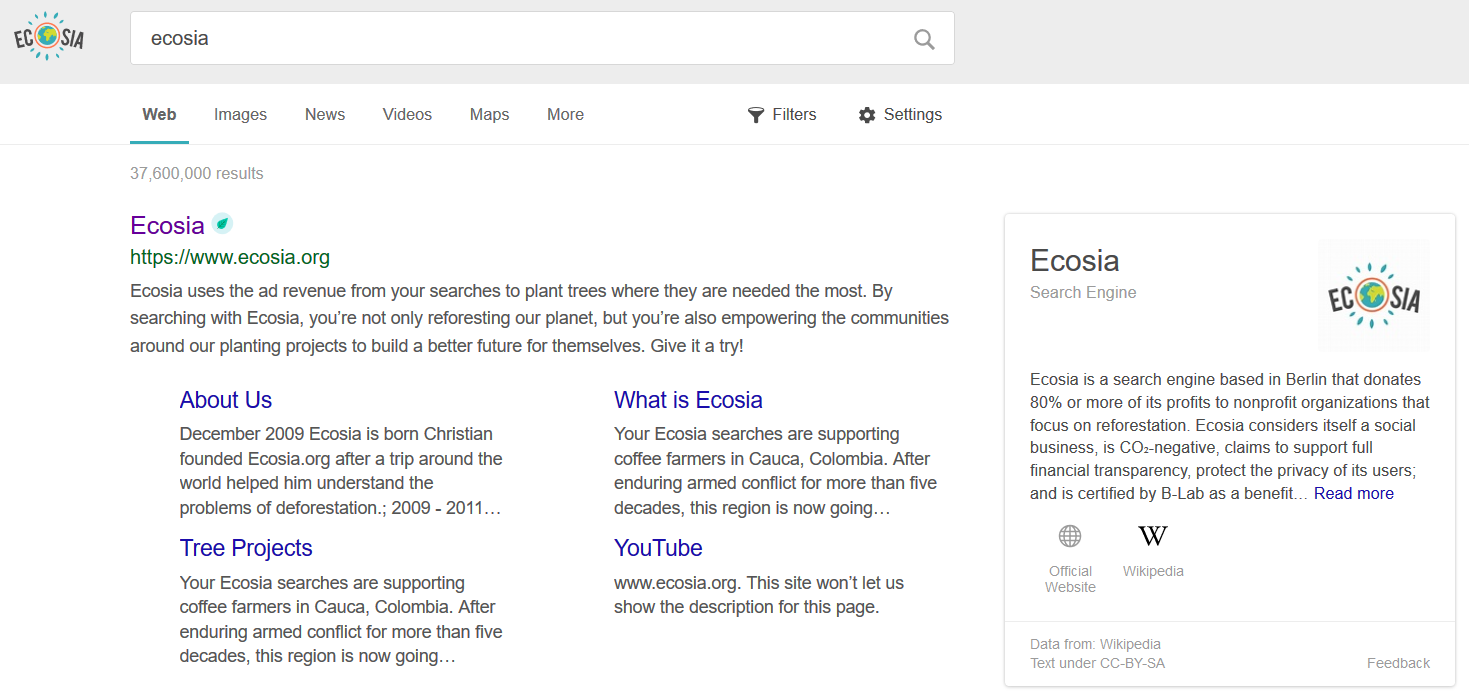The image size is (1469, 698).
Task: Open the News results tab
Action: (x=324, y=114)
